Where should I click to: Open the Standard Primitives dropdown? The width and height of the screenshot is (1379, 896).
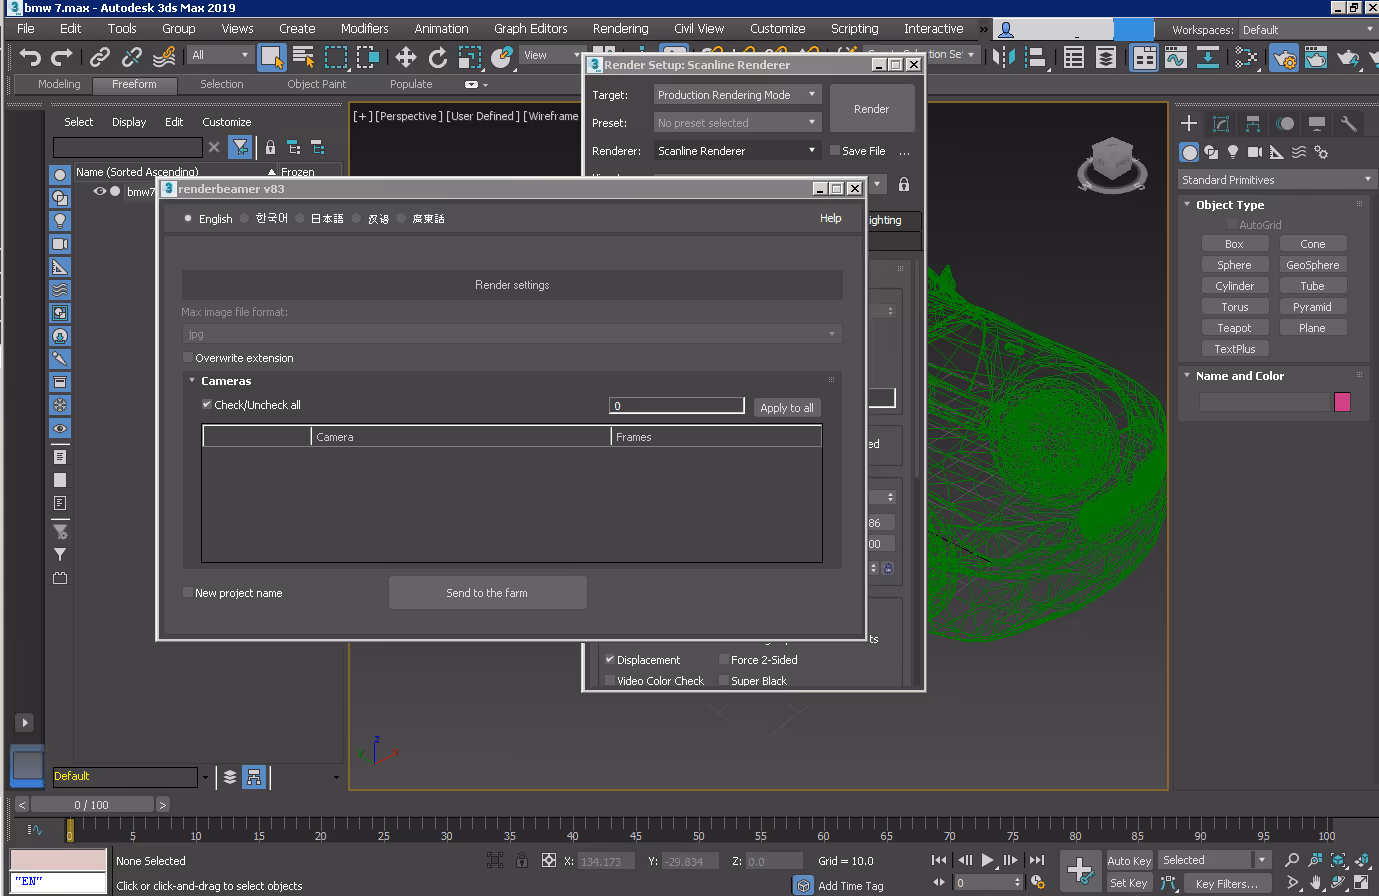(1276, 180)
